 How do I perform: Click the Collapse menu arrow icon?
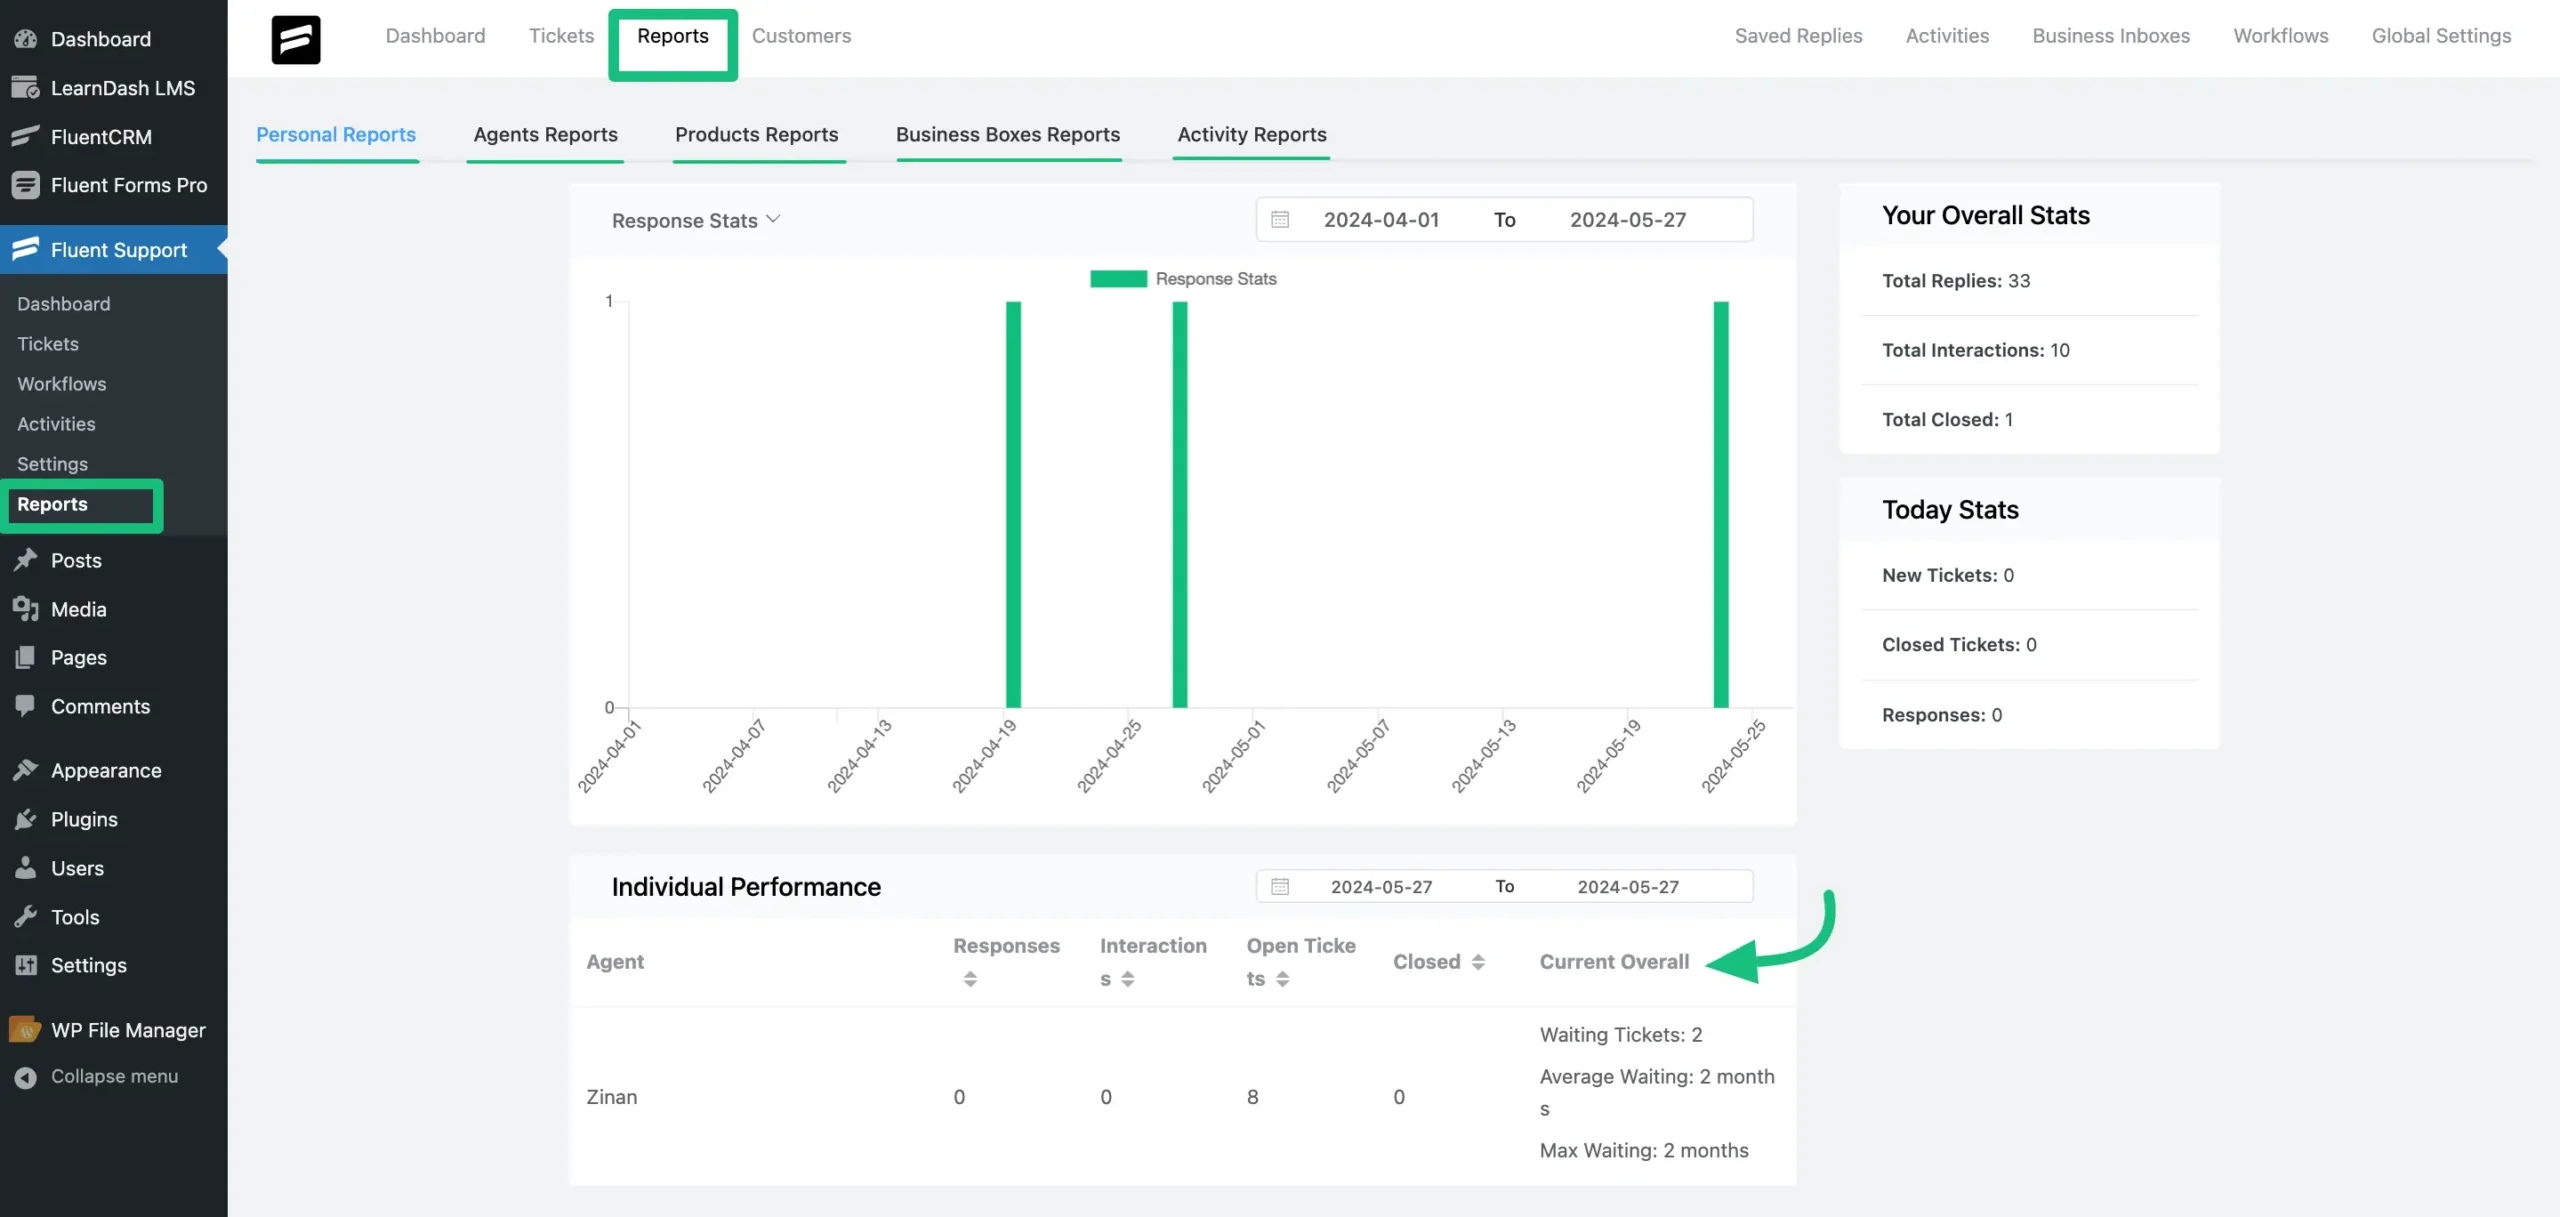(x=26, y=1077)
